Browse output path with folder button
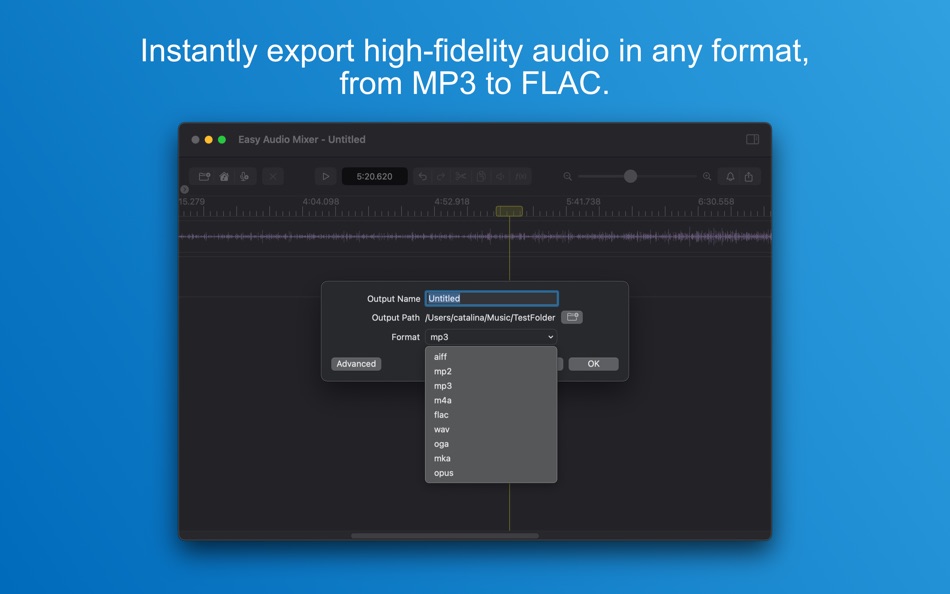 [572, 317]
